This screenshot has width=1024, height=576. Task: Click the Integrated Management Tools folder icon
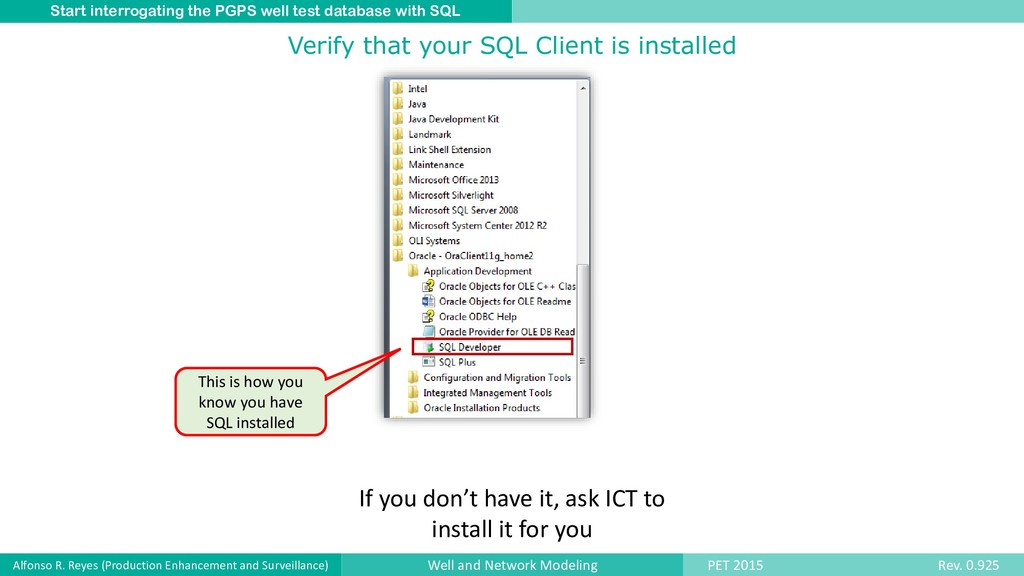pyautogui.click(x=413, y=392)
